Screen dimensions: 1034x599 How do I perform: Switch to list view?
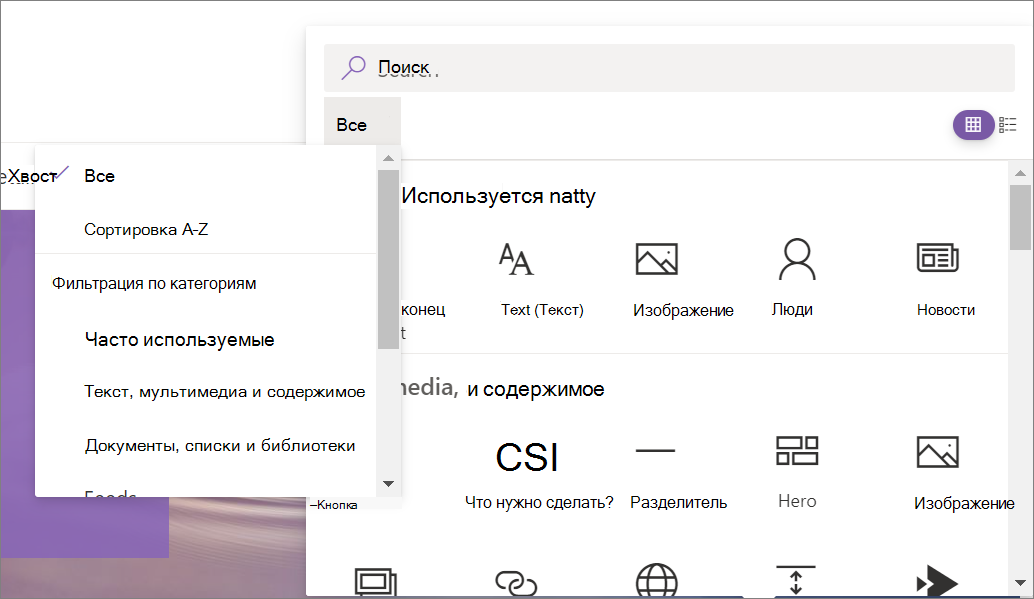coord(1008,125)
